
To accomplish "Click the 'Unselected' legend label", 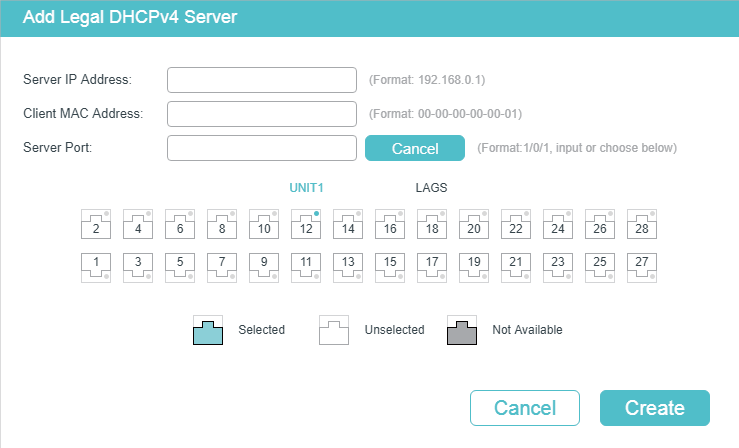I will 394,330.
